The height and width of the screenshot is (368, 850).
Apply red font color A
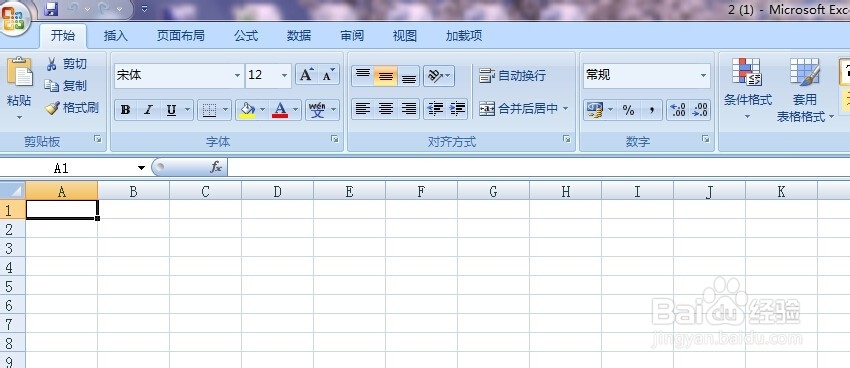point(280,110)
